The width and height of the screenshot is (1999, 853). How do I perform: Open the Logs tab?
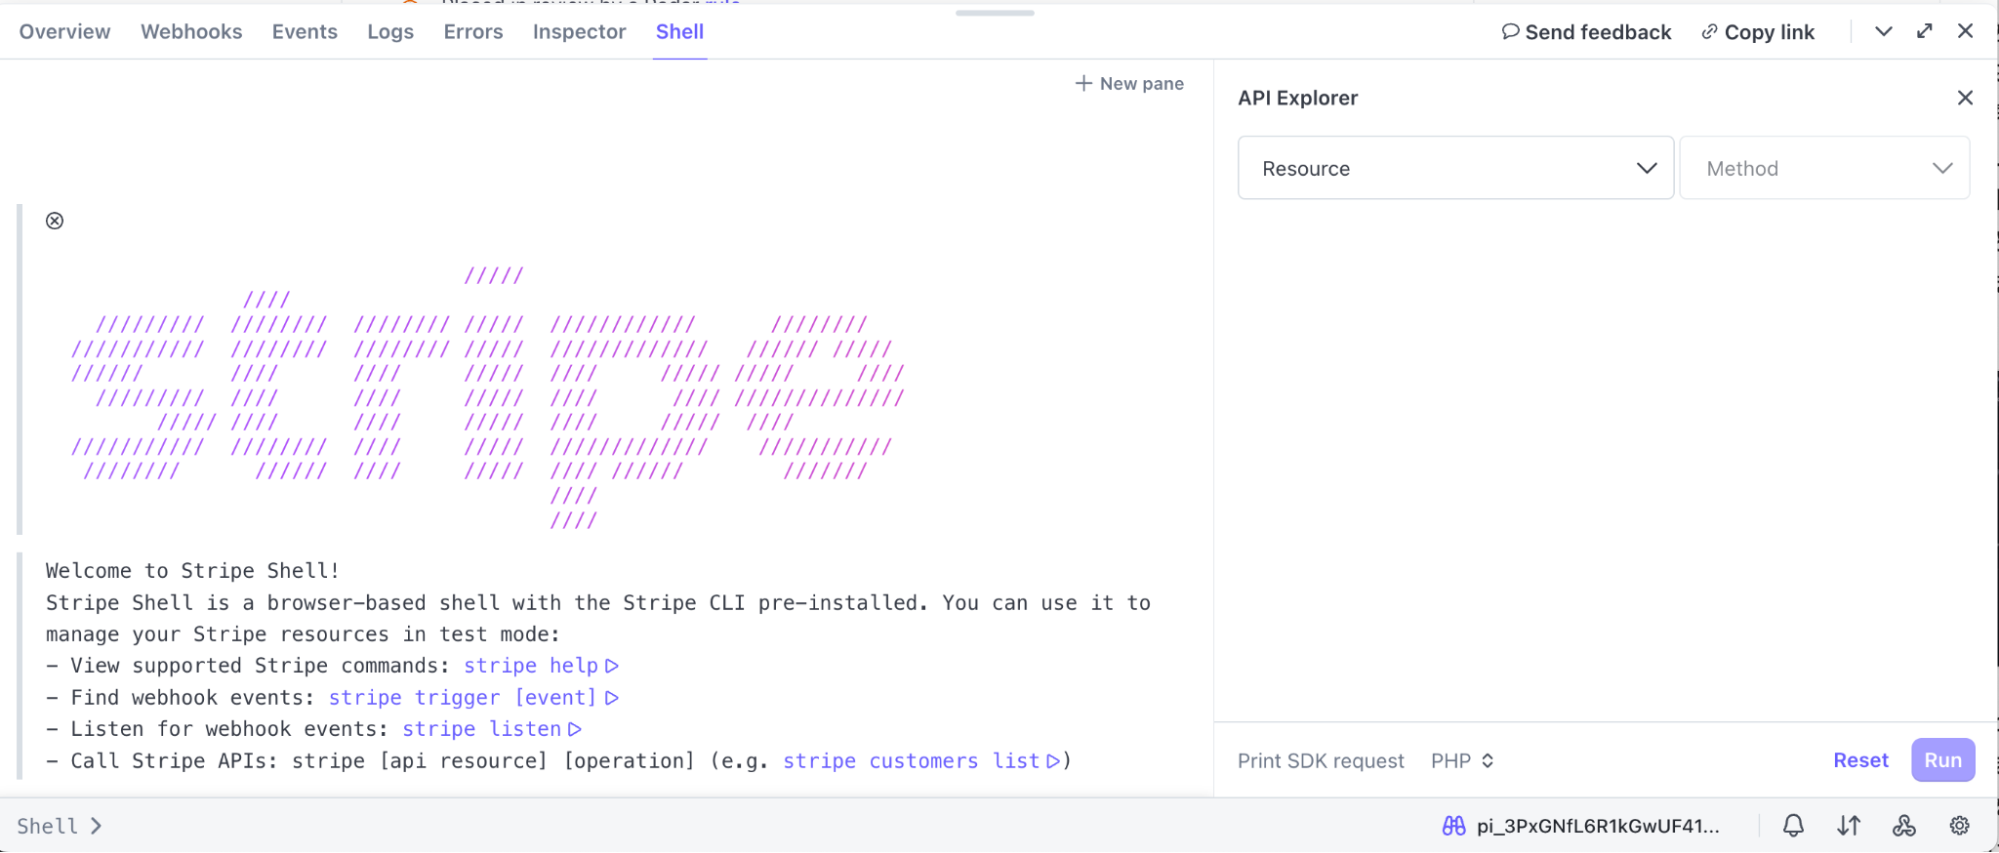390,32
